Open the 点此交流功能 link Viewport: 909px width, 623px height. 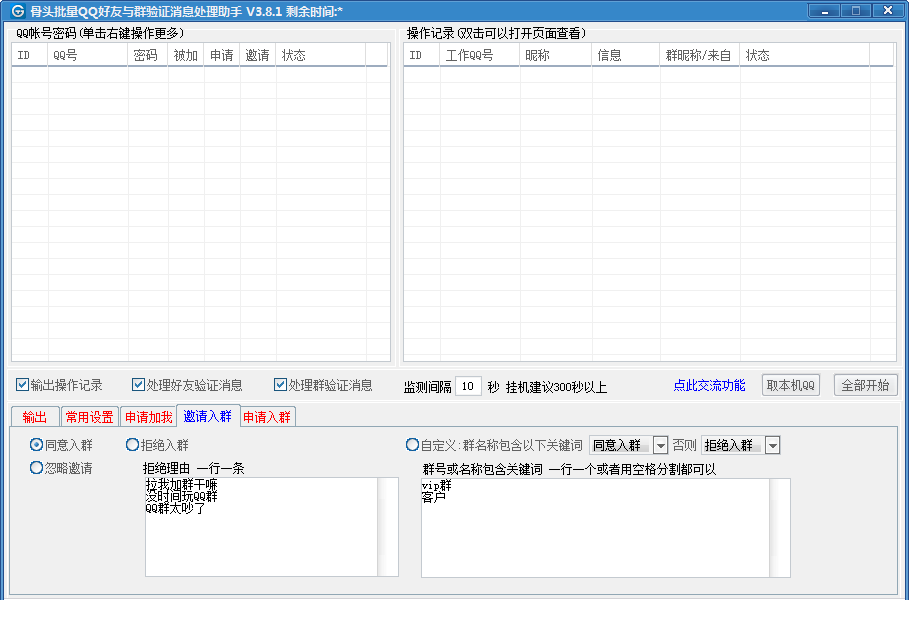[709, 385]
